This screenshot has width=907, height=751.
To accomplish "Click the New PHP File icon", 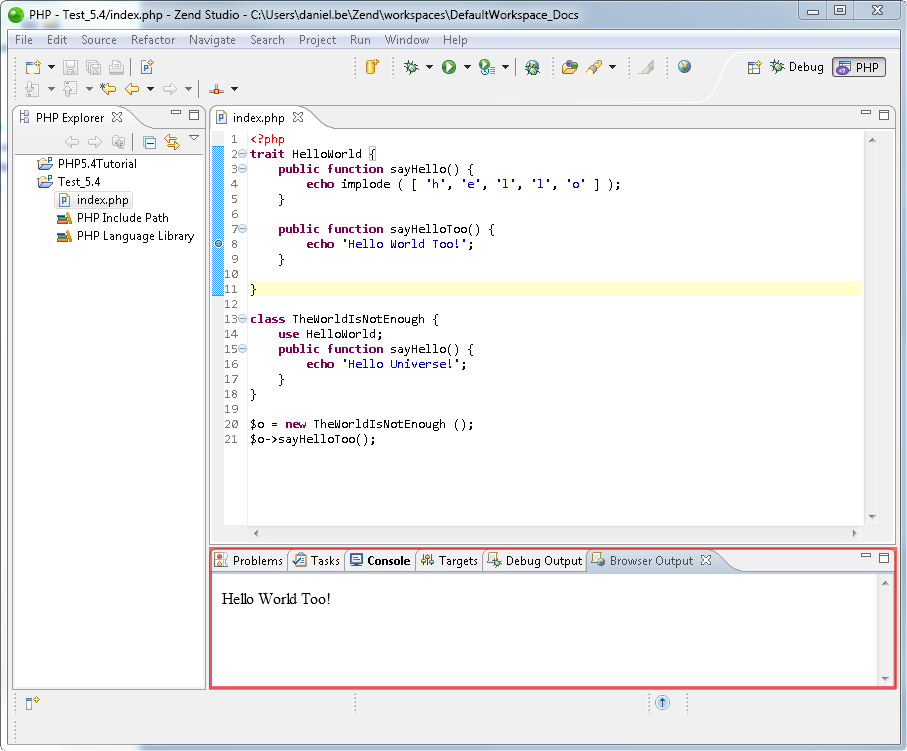I will pos(147,67).
